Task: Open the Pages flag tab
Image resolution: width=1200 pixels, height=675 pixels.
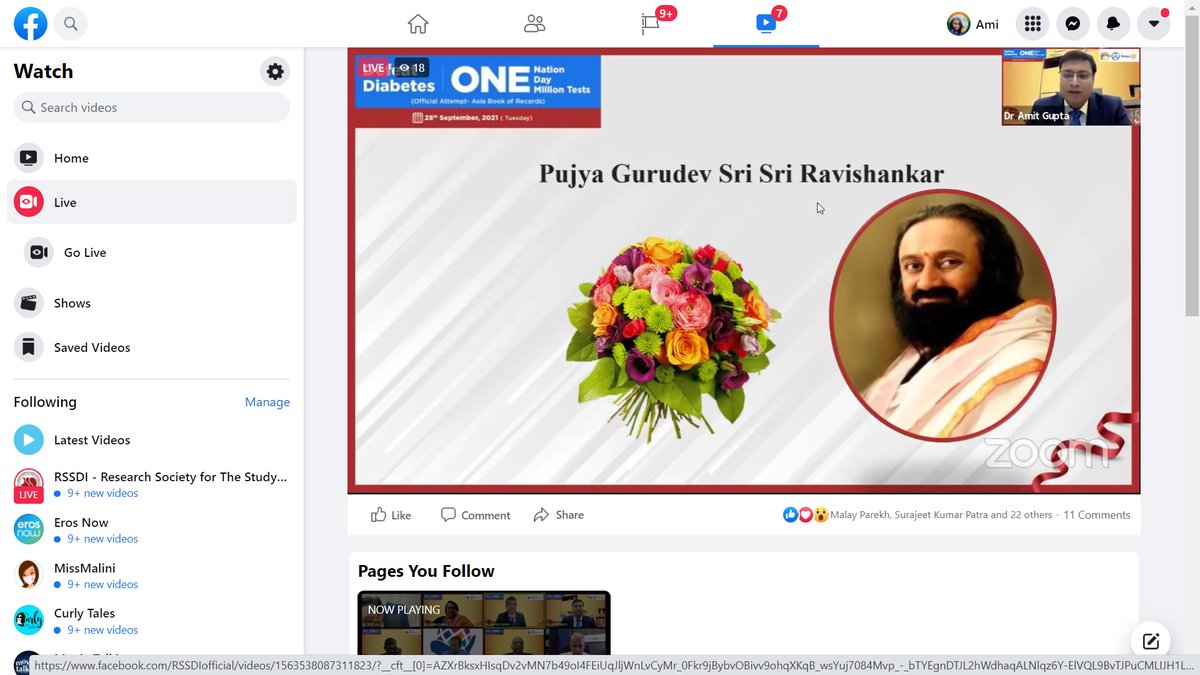Action: click(651, 23)
